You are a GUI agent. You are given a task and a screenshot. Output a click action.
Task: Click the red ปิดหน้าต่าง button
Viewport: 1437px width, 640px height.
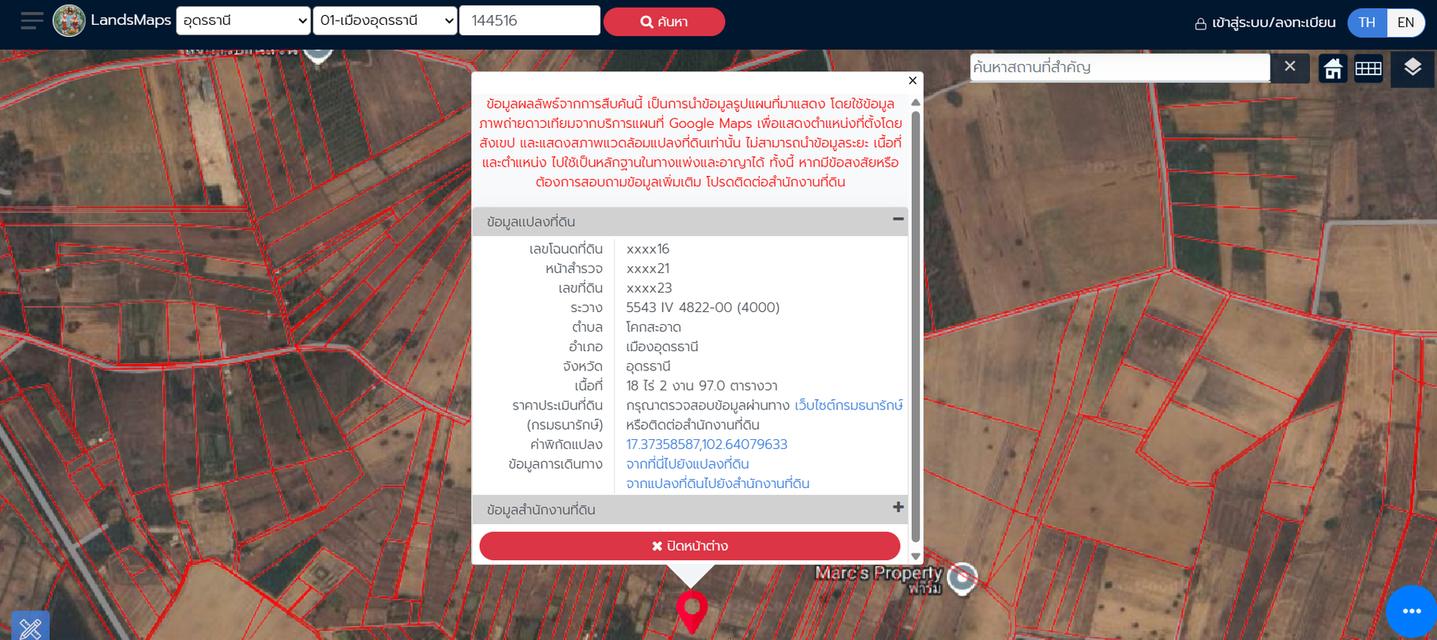tap(690, 546)
